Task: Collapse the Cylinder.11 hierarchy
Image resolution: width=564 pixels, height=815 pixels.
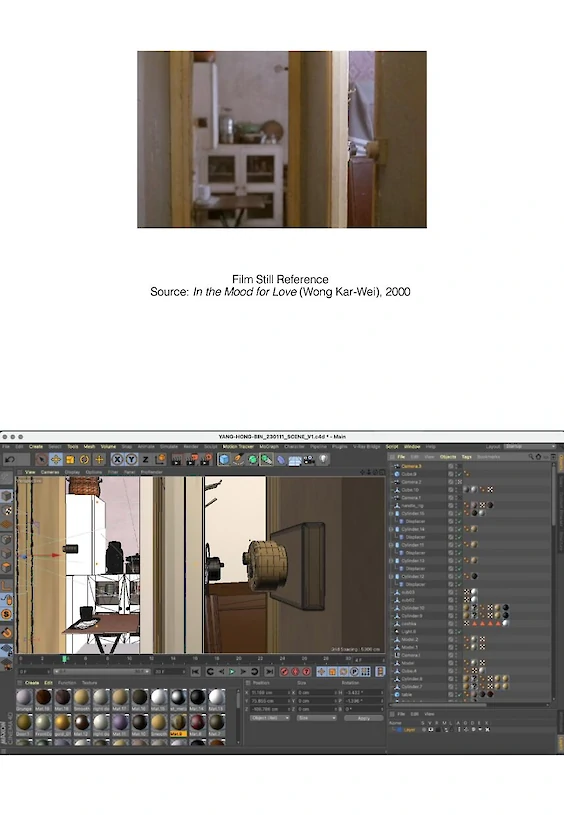Action: coord(391,545)
